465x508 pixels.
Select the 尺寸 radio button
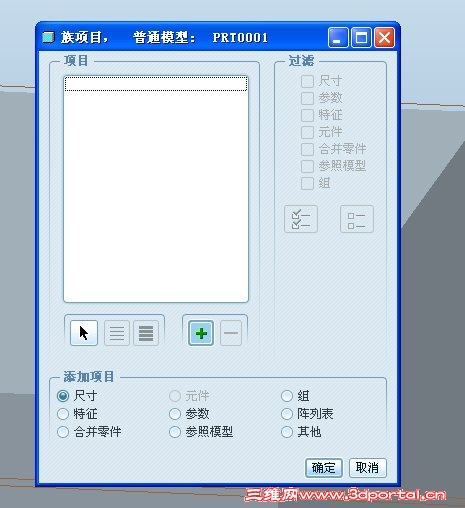[x=63, y=396]
